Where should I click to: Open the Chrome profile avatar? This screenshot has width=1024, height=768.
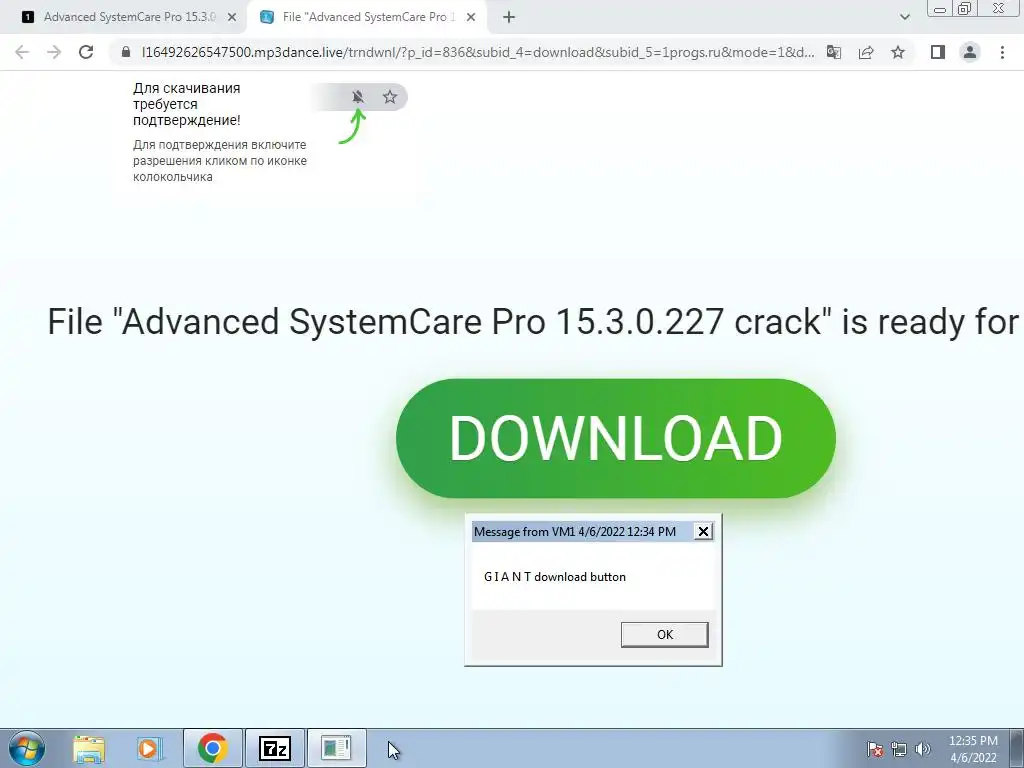click(x=970, y=52)
